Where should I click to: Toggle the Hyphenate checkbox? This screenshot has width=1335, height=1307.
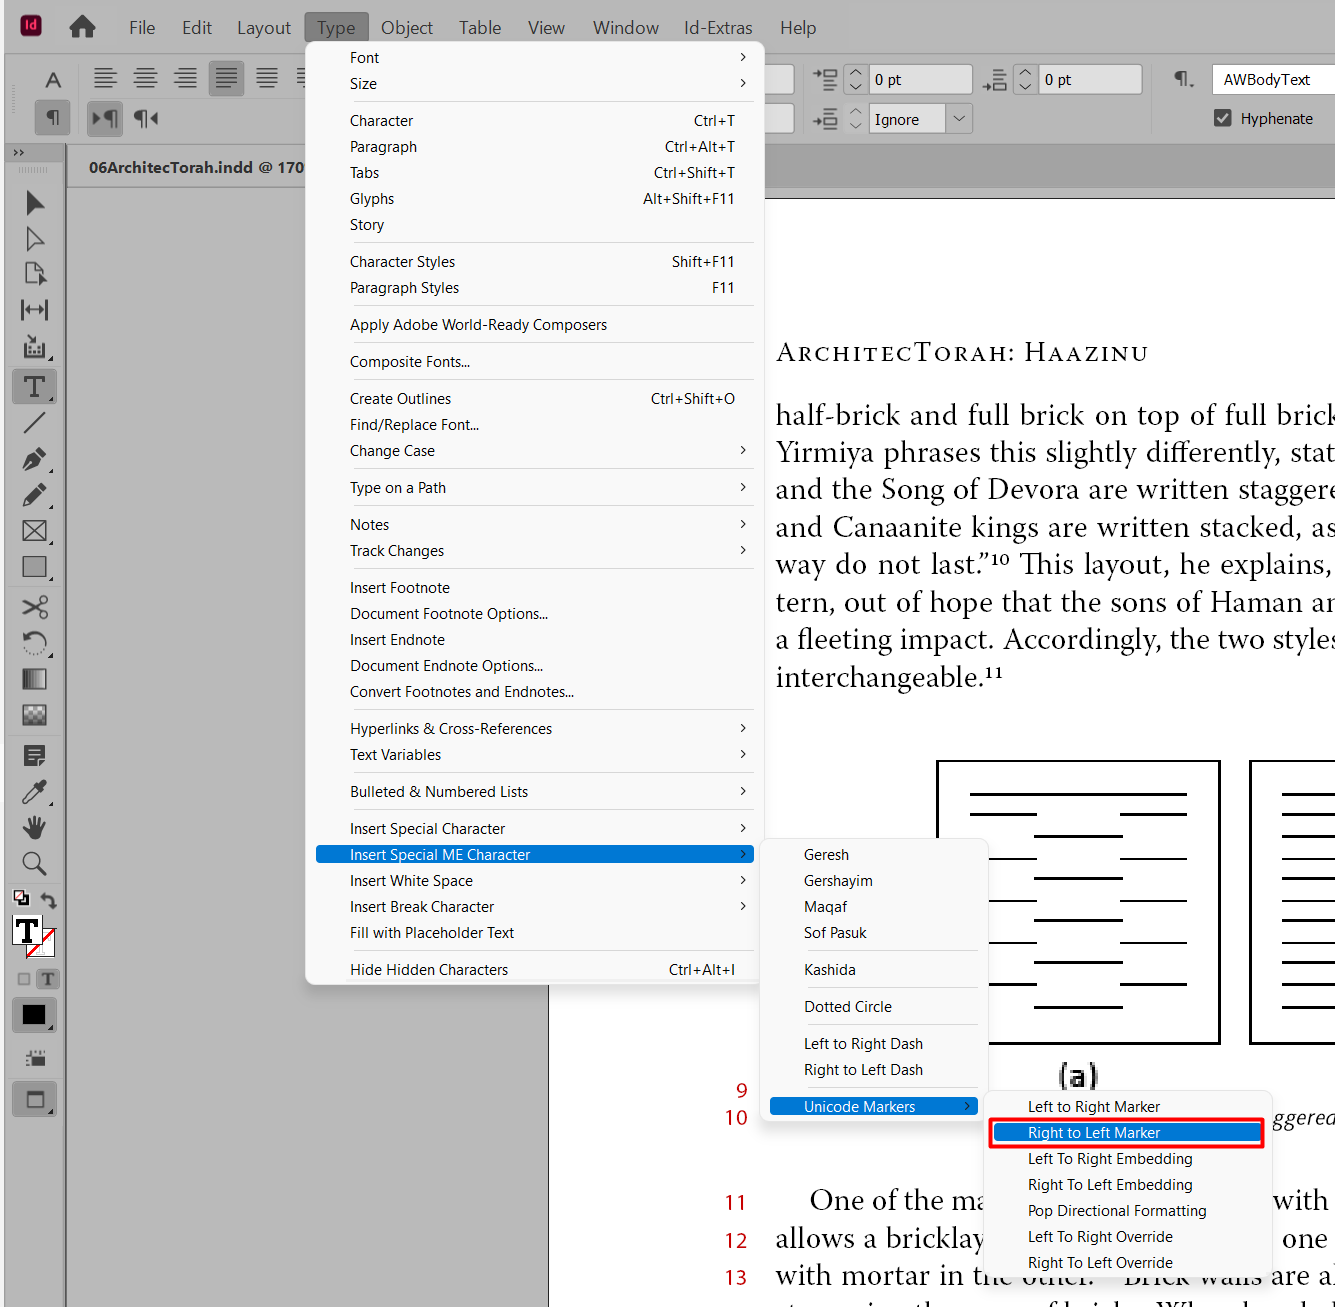(1222, 118)
